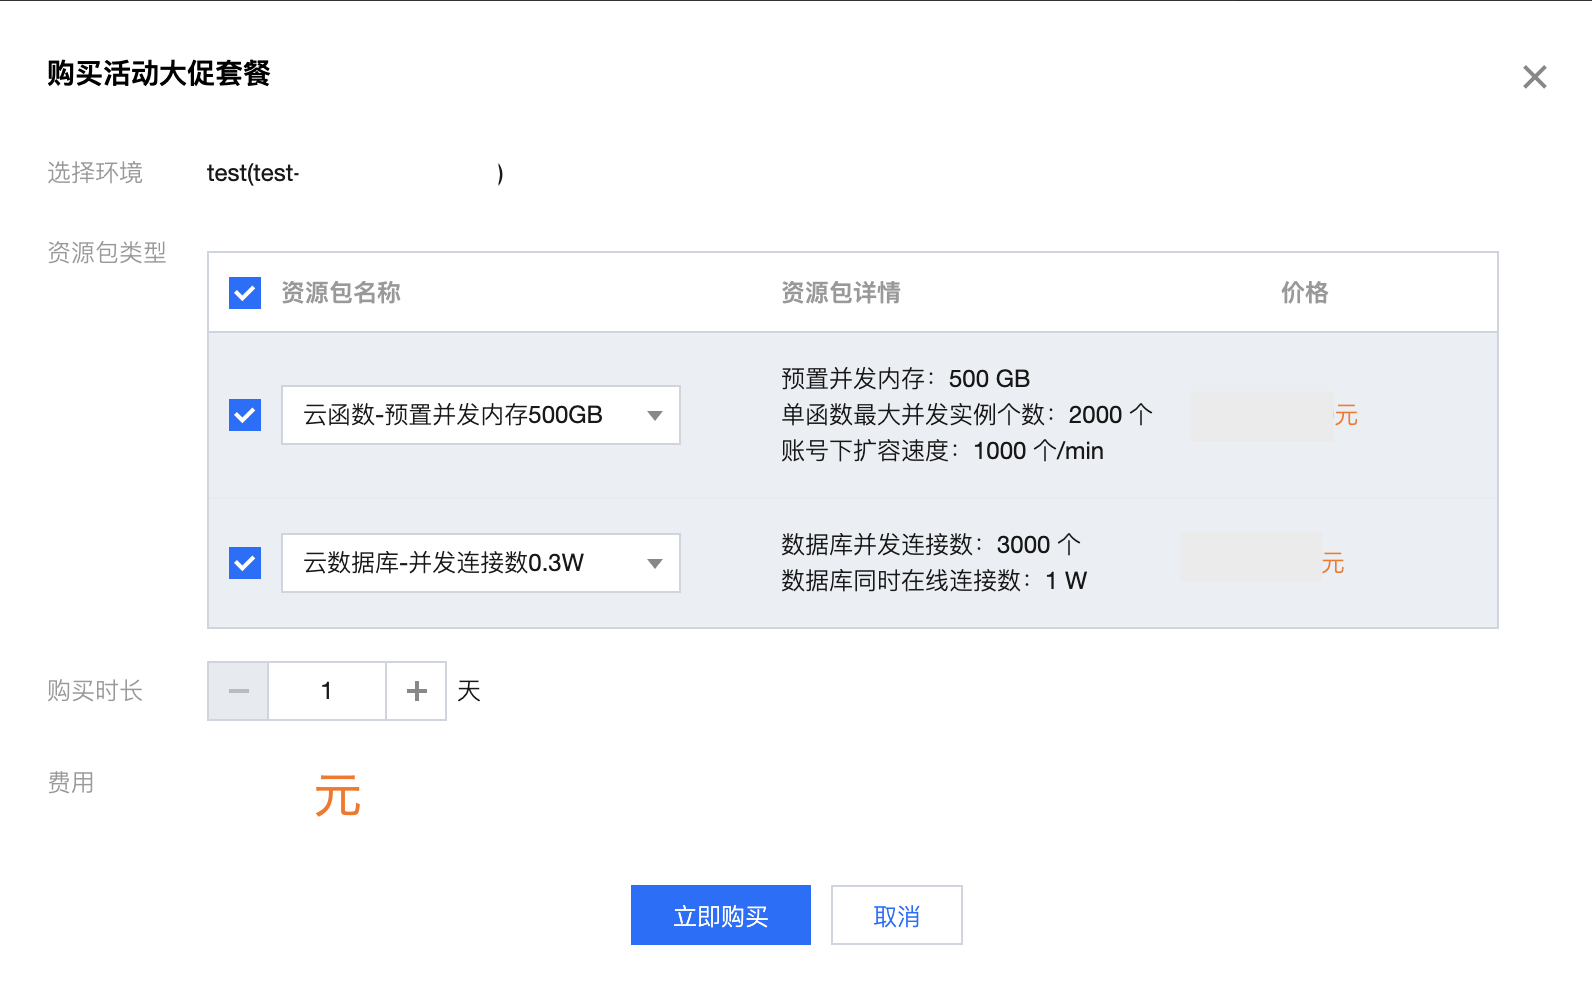Click the test(test- environment name text
This screenshot has width=1592, height=990.
[x=253, y=173]
